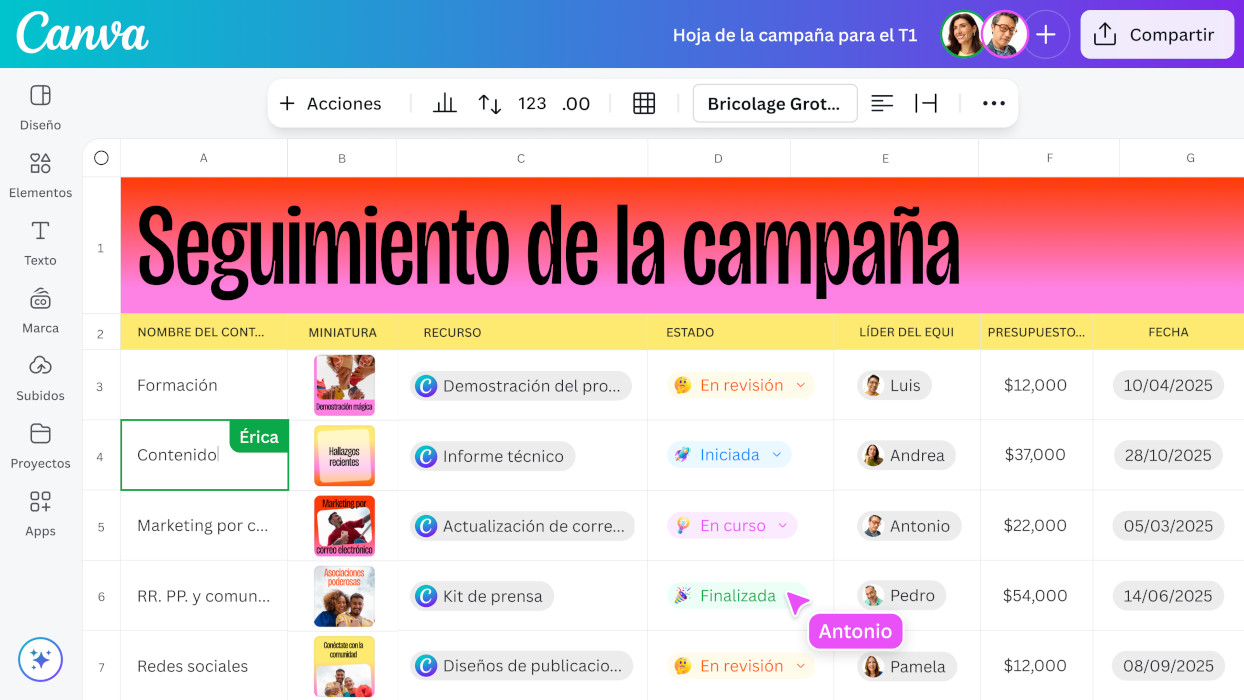Click document title Hoja de la campaña para el T1

[795, 35]
